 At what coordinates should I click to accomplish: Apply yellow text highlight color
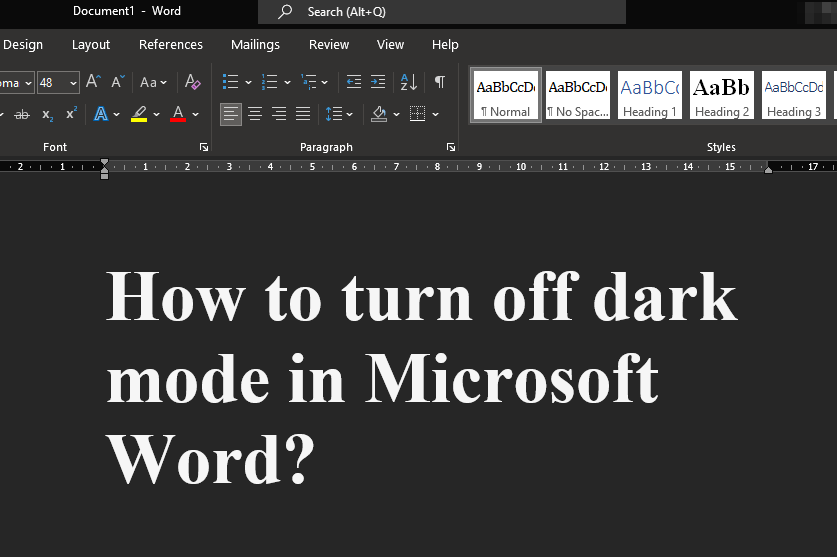[139, 114]
